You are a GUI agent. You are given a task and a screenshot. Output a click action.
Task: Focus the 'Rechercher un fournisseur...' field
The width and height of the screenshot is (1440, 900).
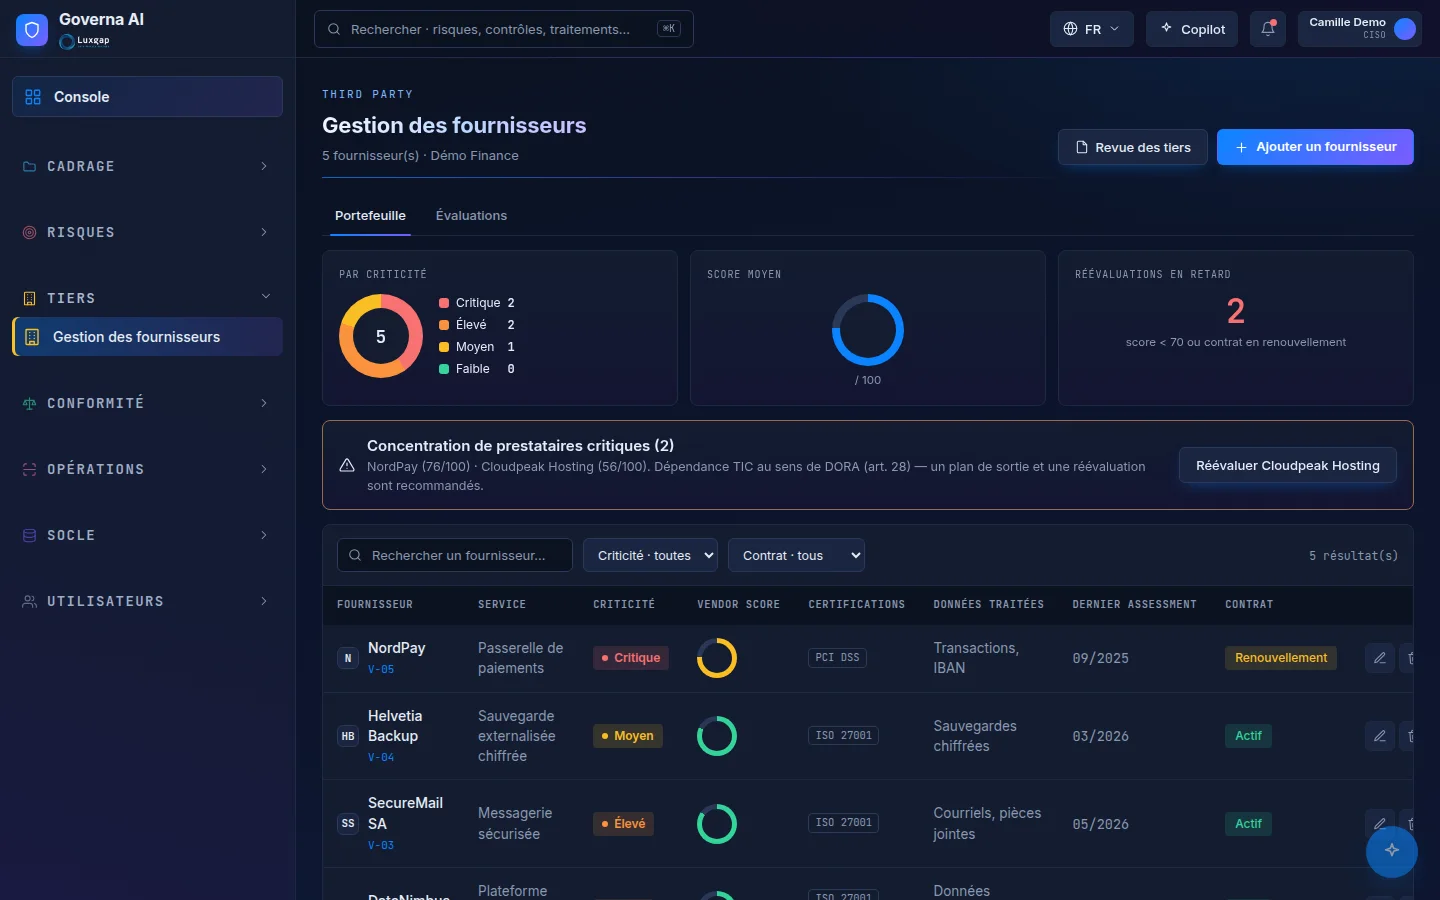coord(455,555)
